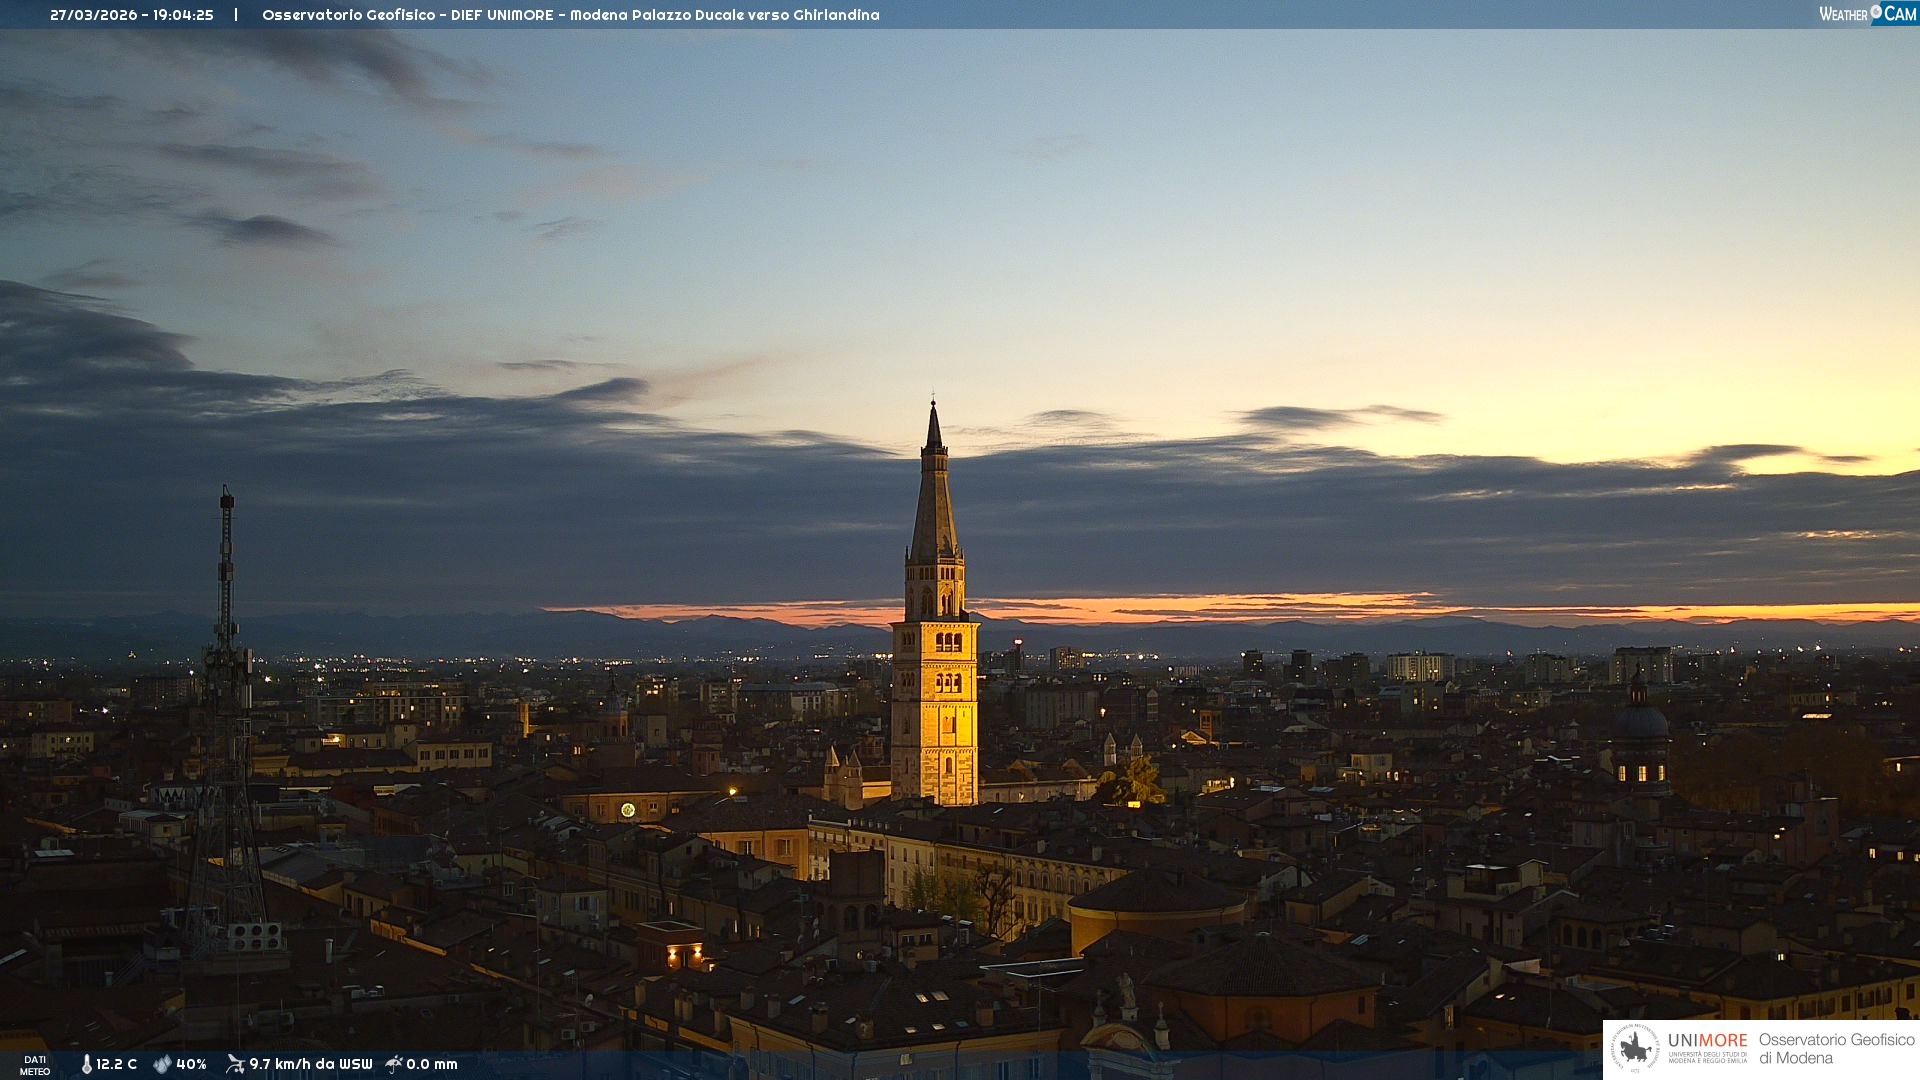Click the 12.2 C temperature reading

[x=116, y=1064]
